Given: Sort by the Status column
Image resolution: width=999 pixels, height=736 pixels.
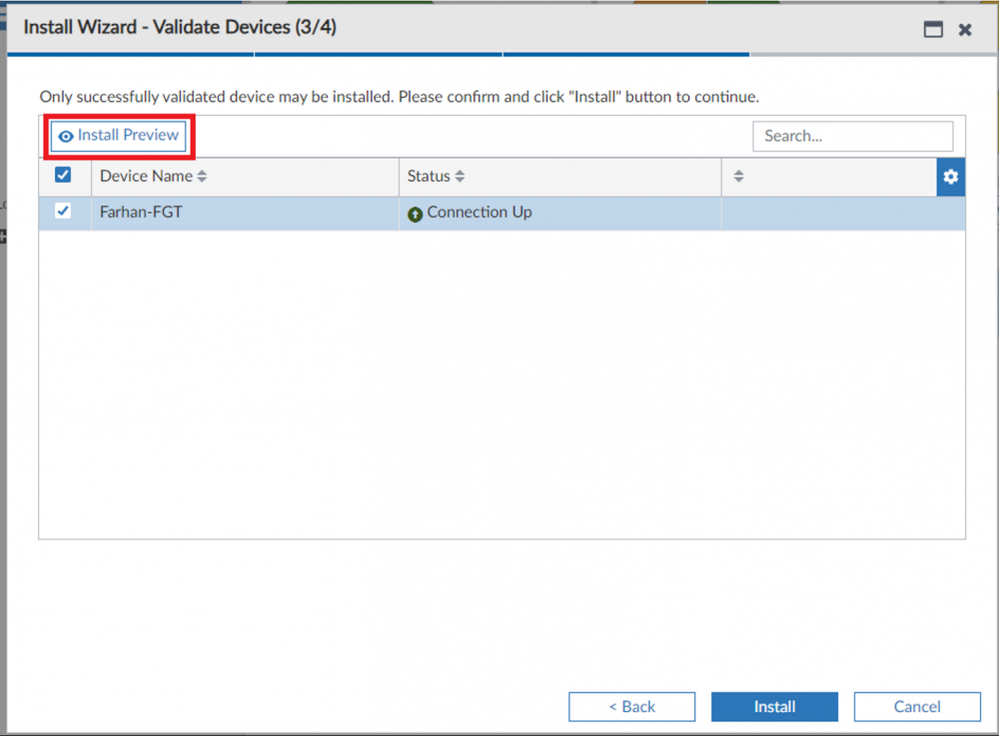Looking at the screenshot, I should tap(436, 177).
